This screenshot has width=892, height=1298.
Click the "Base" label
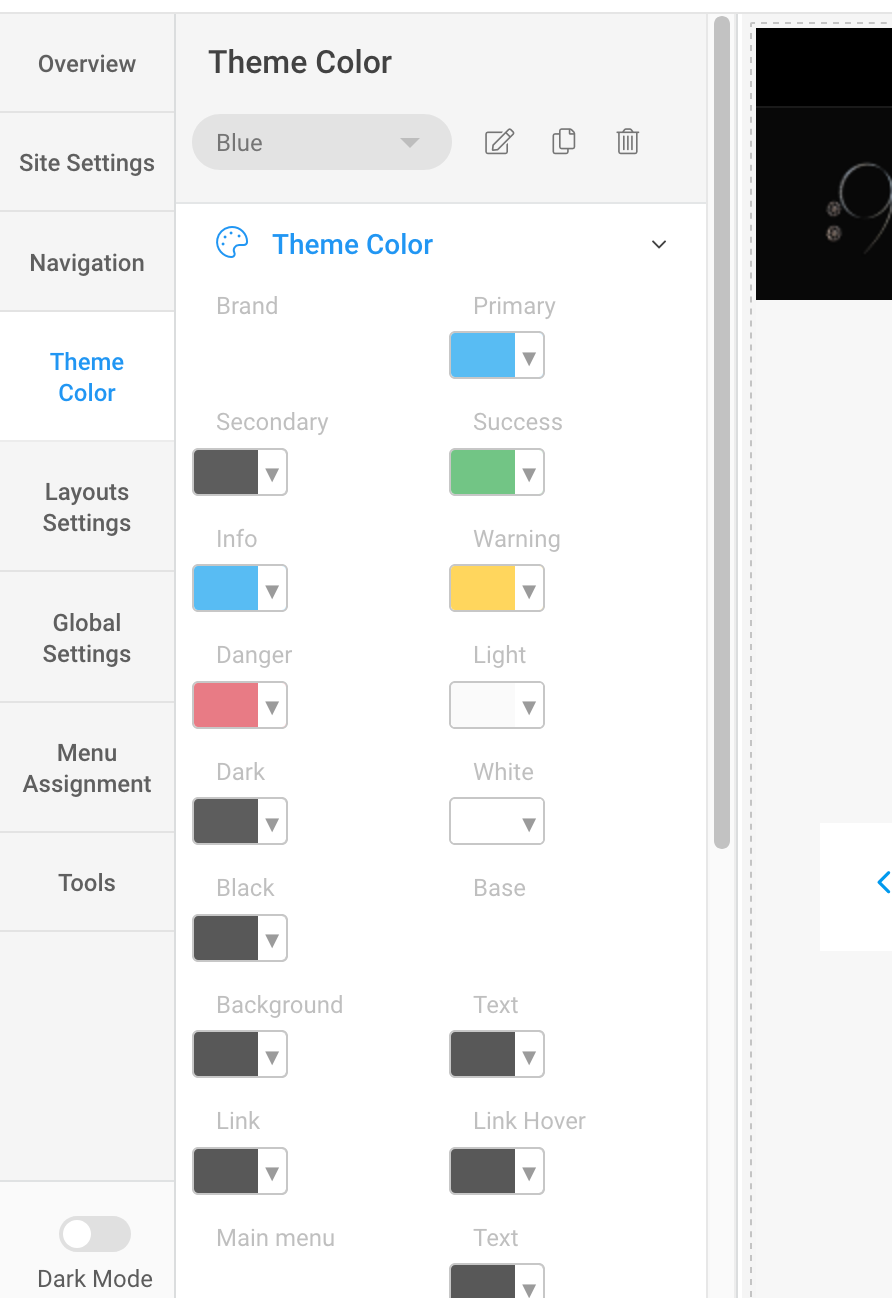coord(499,888)
